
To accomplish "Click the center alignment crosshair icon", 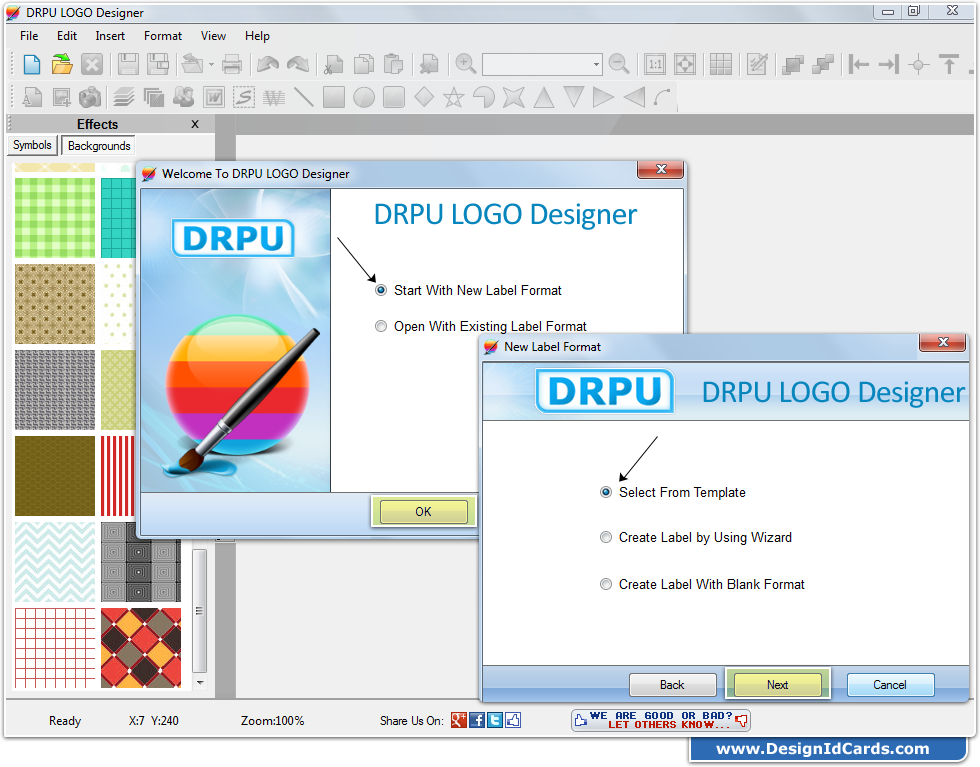I will click(919, 64).
